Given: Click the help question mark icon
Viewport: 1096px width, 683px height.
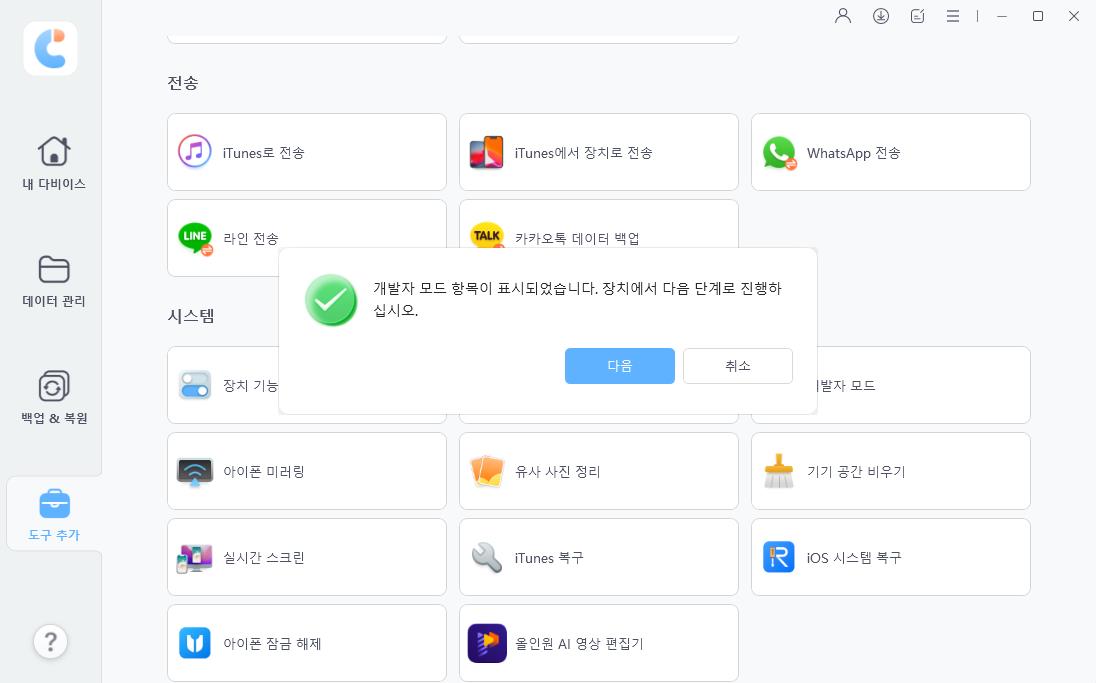Looking at the screenshot, I should (51, 641).
